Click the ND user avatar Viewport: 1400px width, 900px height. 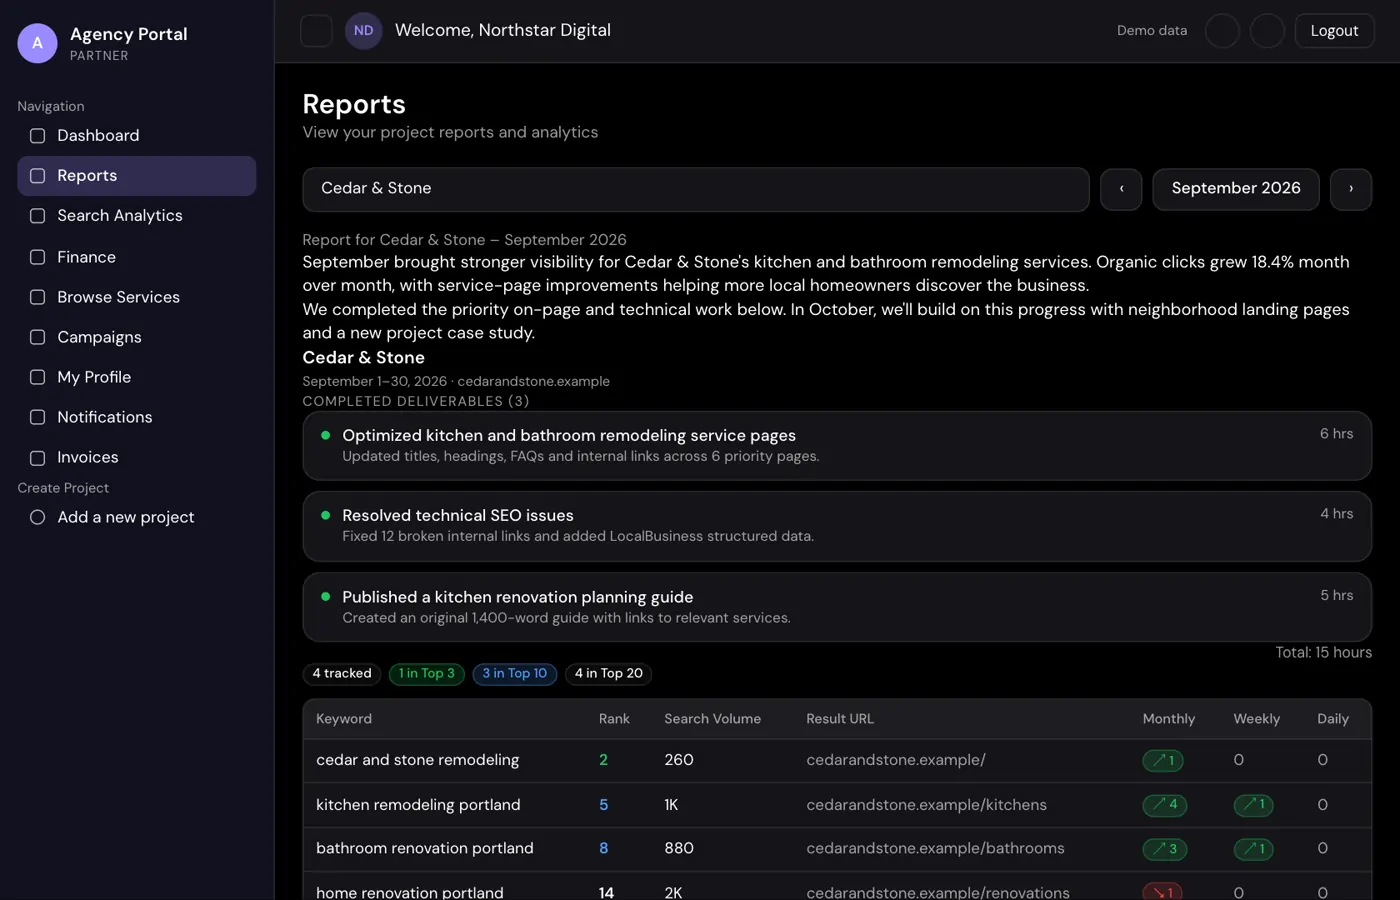click(x=363, y=31)
